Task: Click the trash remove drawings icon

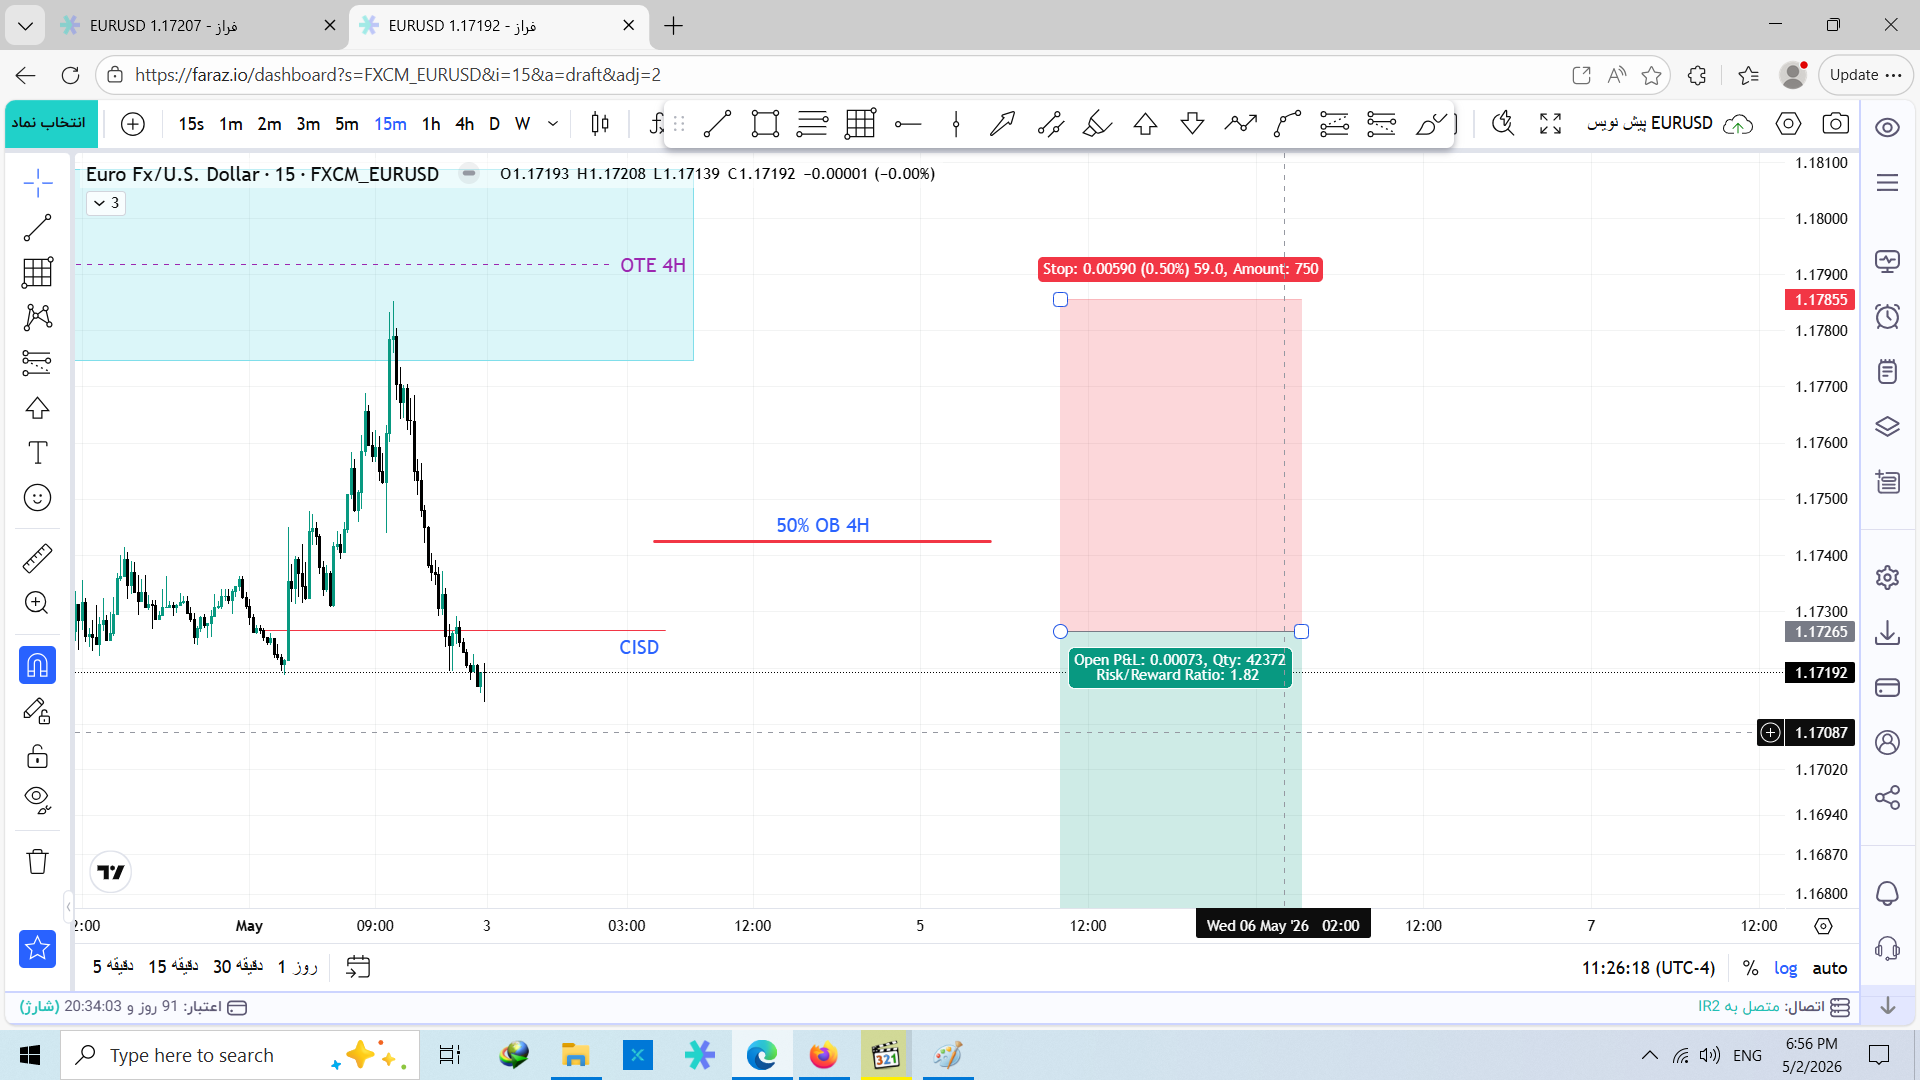Action: (37, 862)
